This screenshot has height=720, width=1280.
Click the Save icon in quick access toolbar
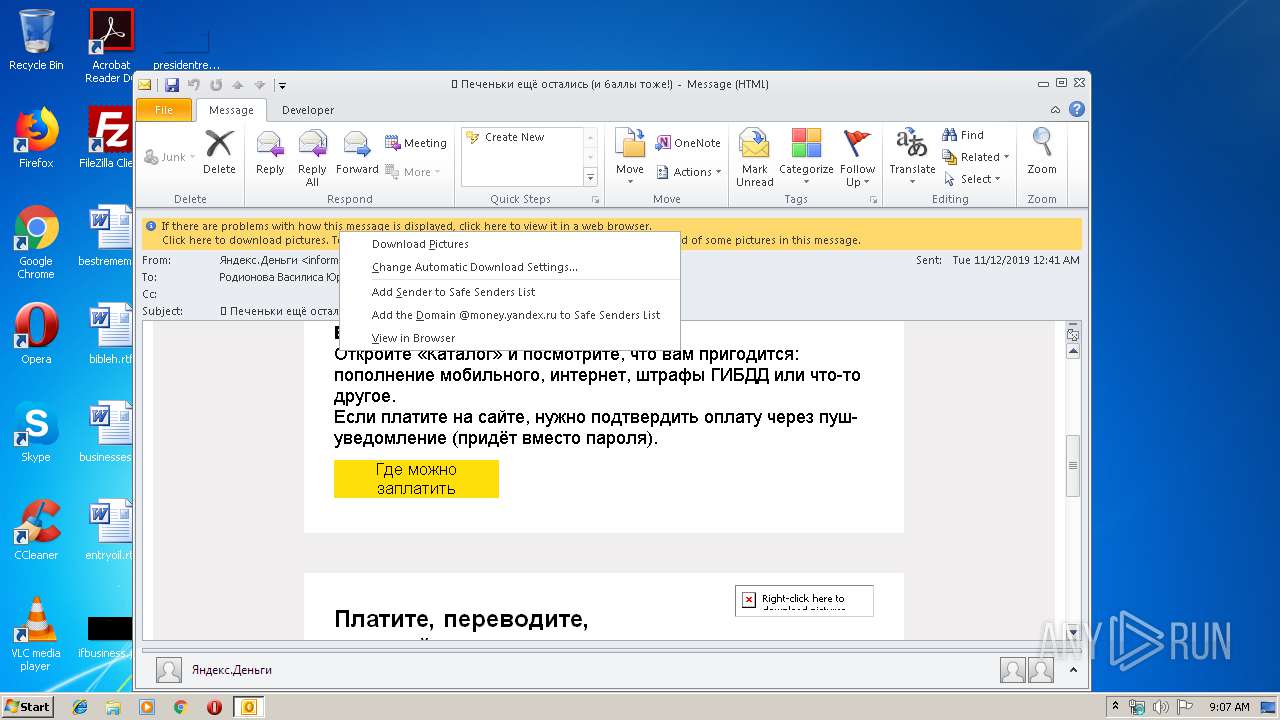172,85
